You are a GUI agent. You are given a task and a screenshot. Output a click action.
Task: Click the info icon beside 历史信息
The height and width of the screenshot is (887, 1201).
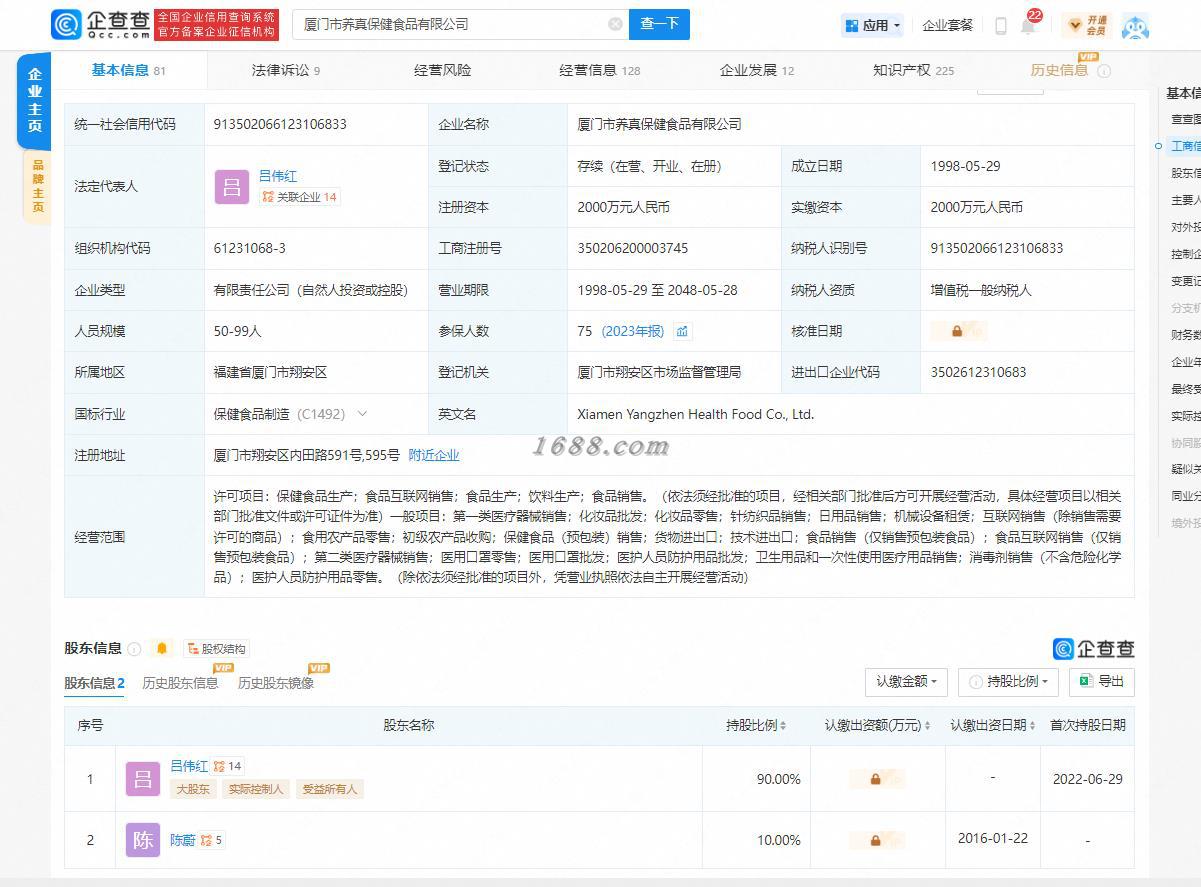click(x=1104, y=71)
